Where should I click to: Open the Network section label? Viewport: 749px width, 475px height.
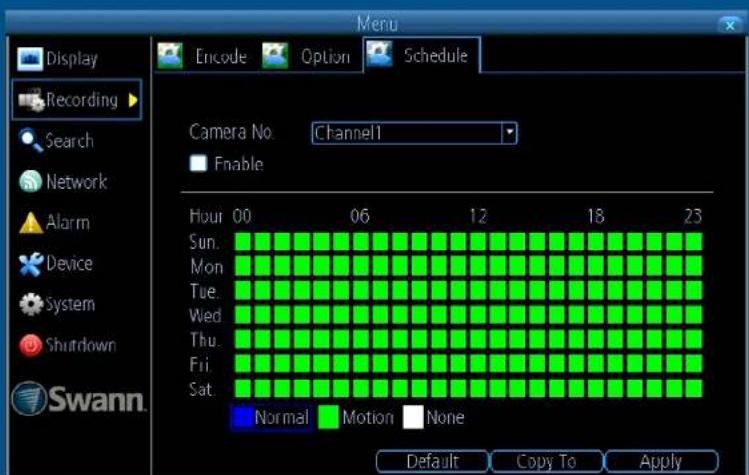click(x=76, y=182)
